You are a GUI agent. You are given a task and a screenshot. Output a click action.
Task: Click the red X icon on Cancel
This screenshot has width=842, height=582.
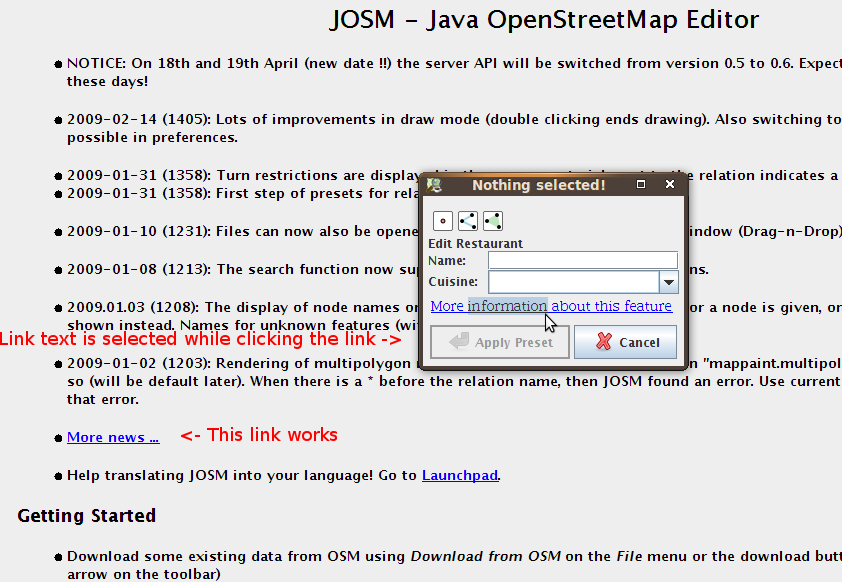pos(604,341)
